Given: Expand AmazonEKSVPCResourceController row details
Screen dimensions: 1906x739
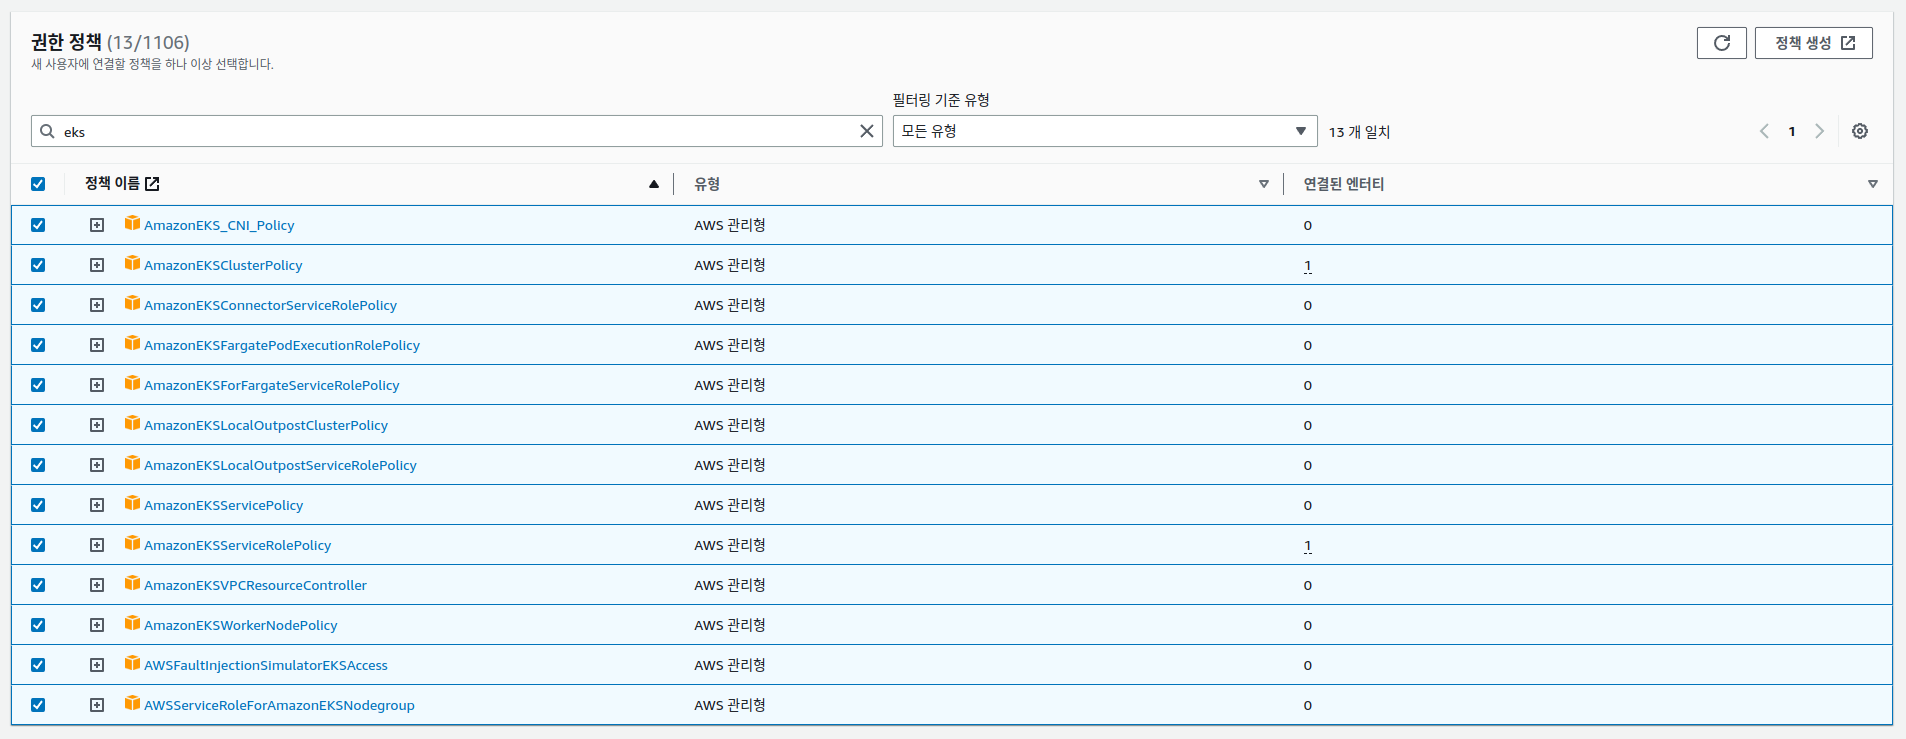Looking at the screenshot, I should (97, 585).
